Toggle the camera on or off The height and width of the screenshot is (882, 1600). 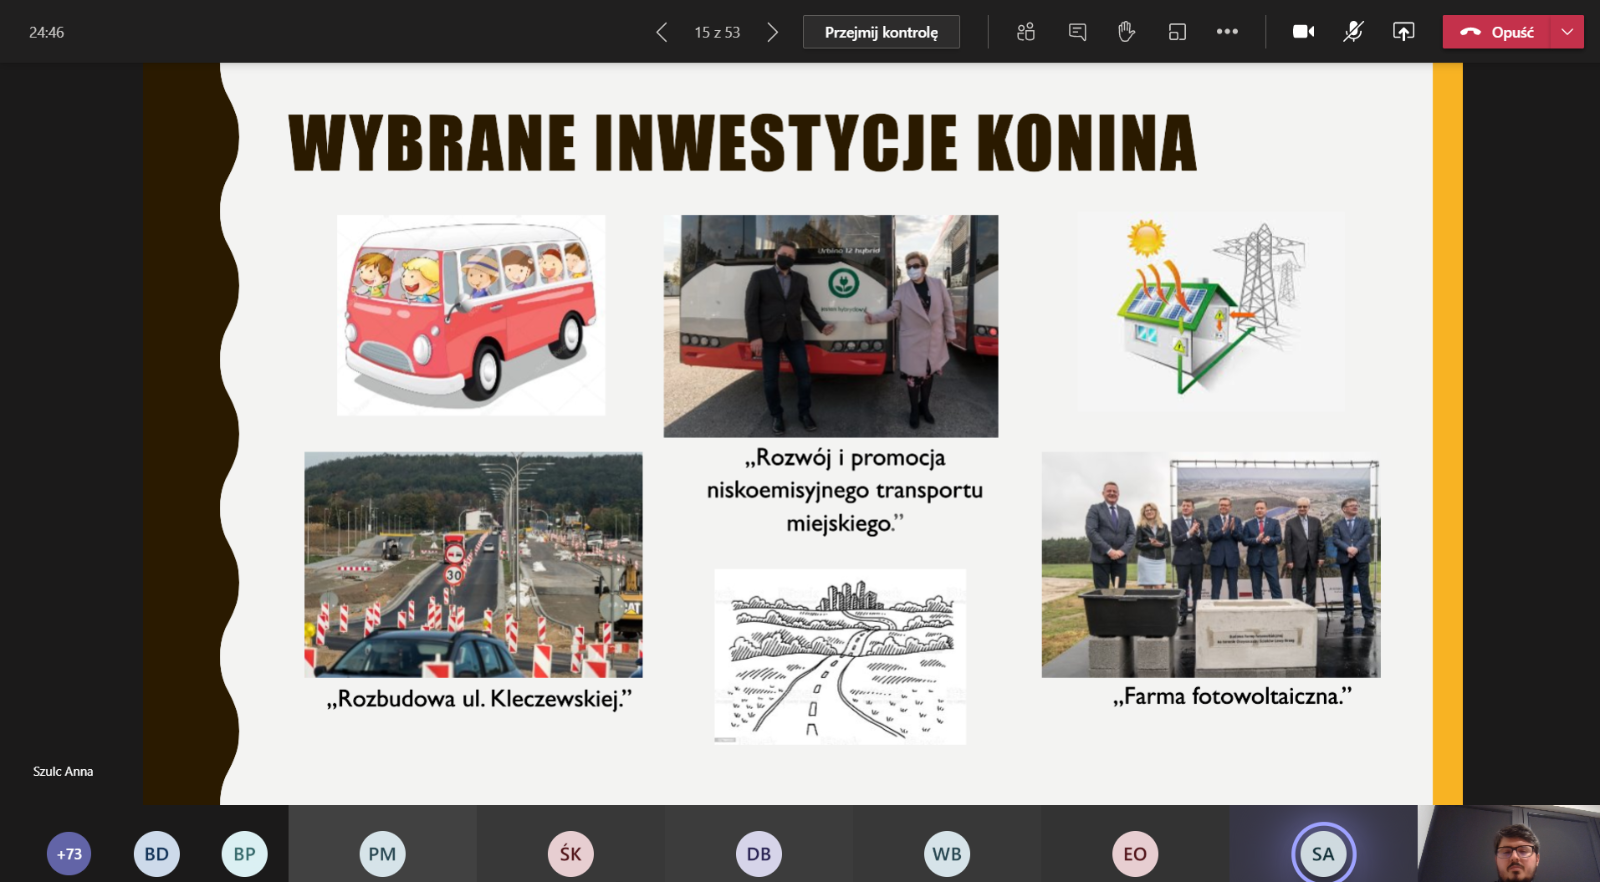[x=1303, y=32]
